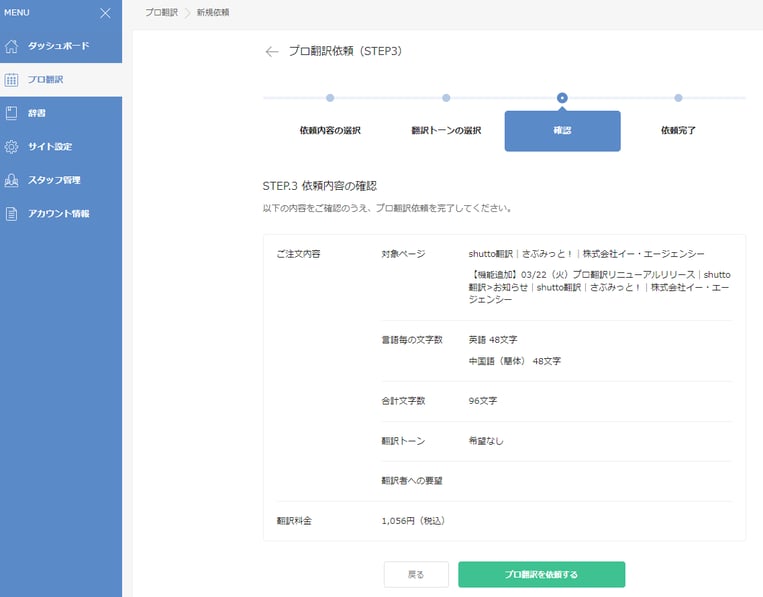The image size is (763, 597).
Task: Click the 翻訳トーン label
Action: [x=403, y=441]
